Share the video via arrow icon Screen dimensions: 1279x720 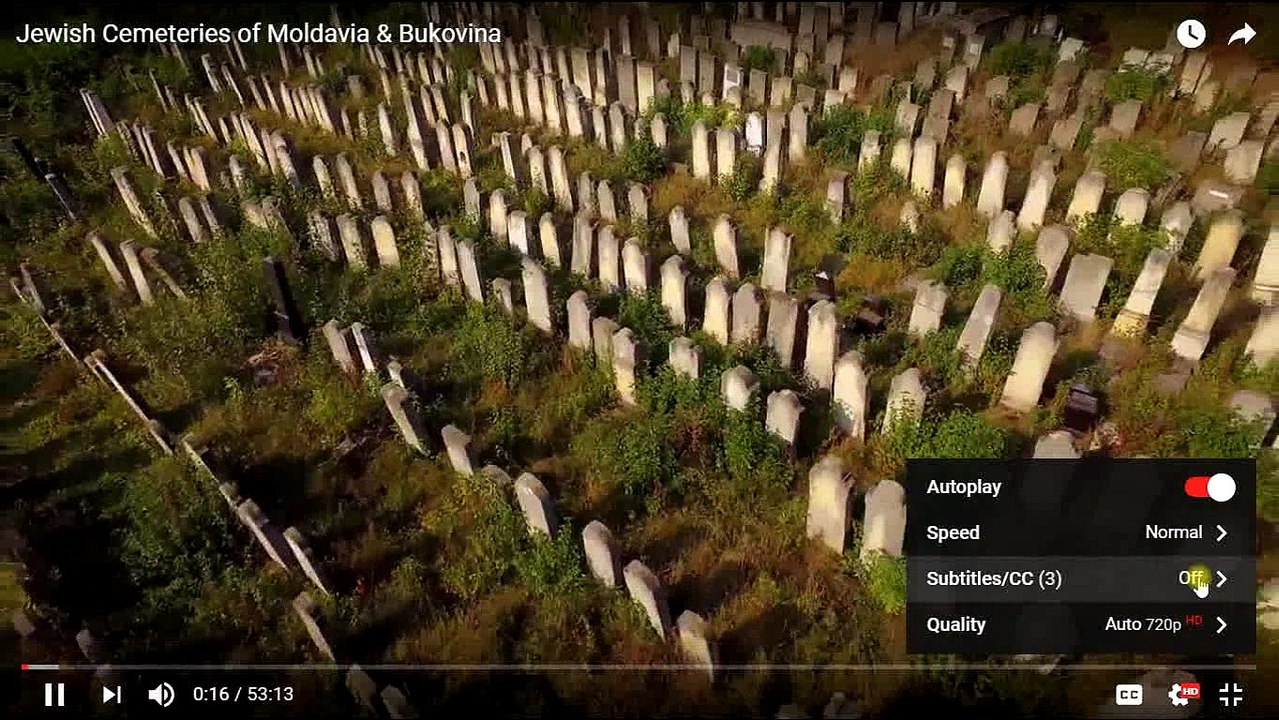click(1242, 35)
